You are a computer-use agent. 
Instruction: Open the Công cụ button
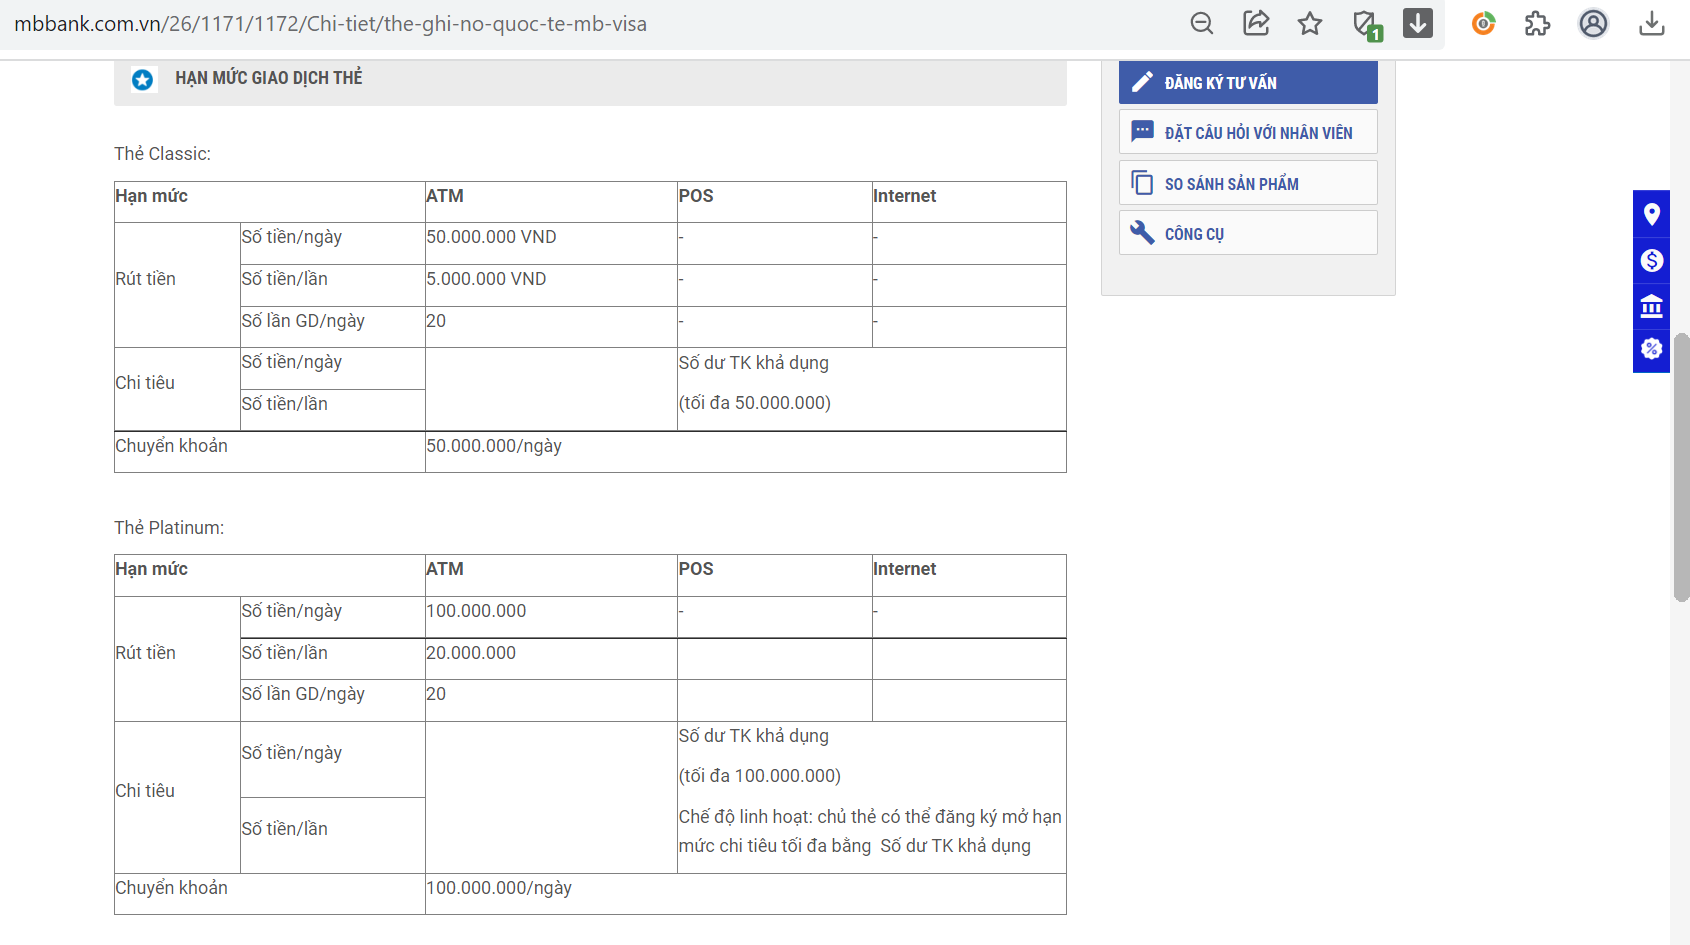[x=1248, y=233]
